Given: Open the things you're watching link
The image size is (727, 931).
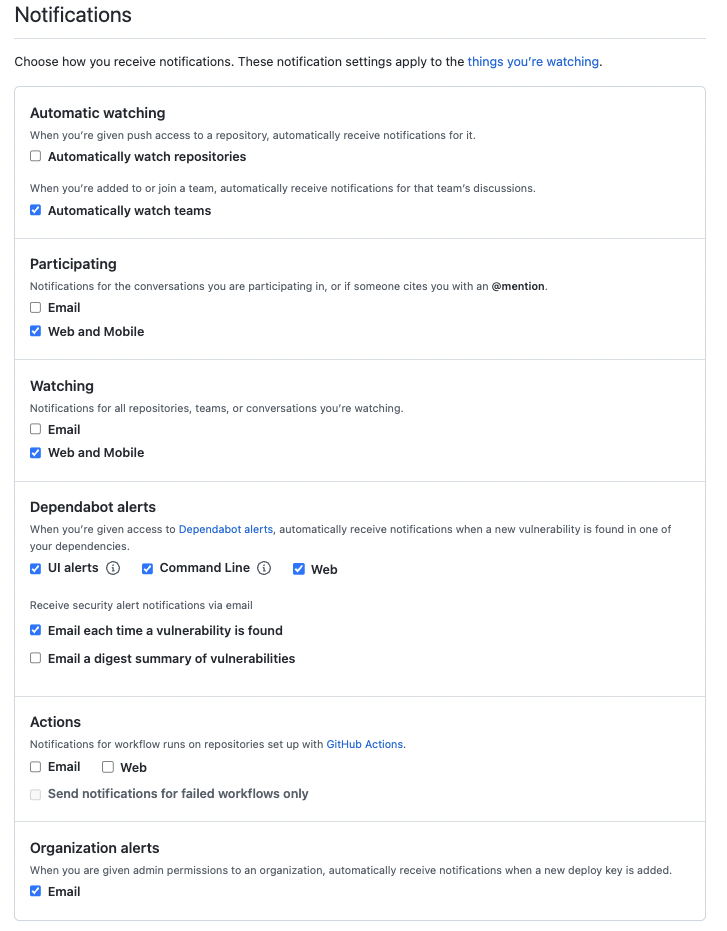Looking at the screenshot, I should point(532,61).
